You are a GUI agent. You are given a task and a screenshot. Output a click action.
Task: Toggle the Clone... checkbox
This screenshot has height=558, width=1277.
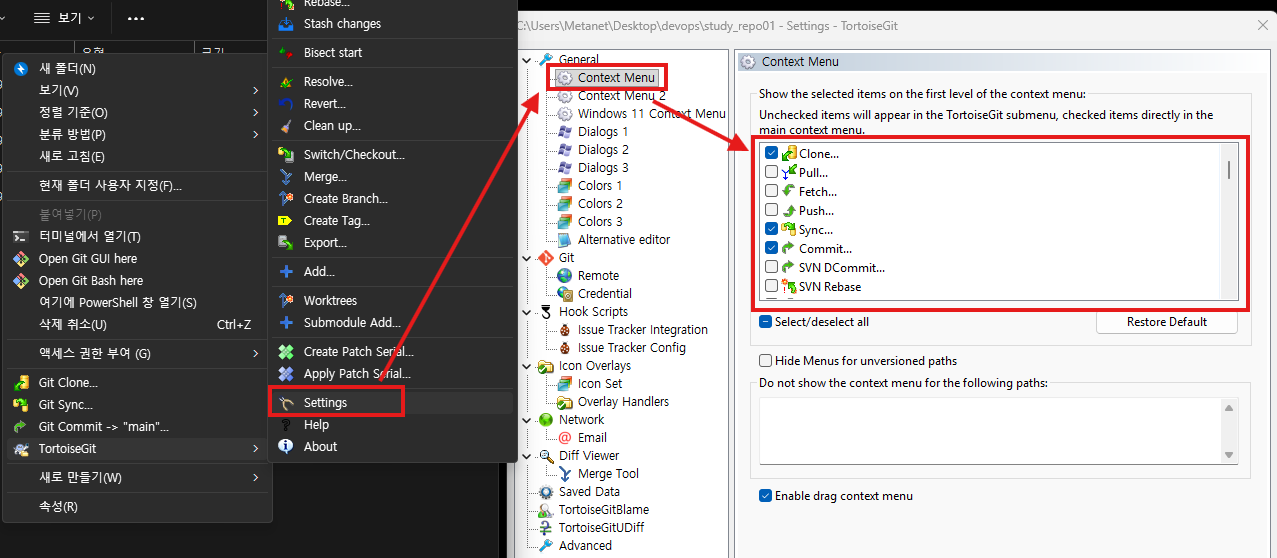point(771,154)
